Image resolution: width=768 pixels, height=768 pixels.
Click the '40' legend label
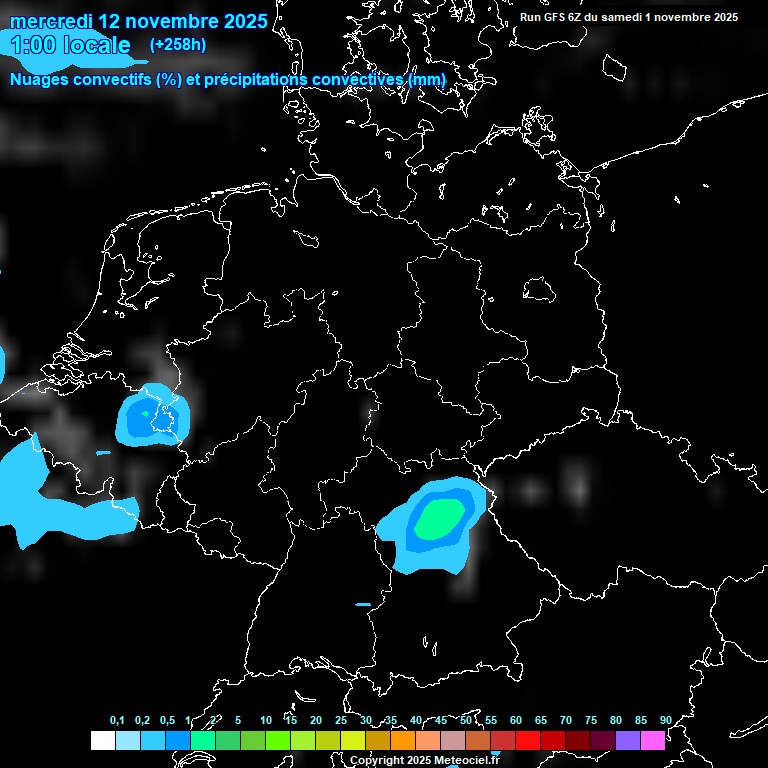pyautogui.click(x=416, y=720)
